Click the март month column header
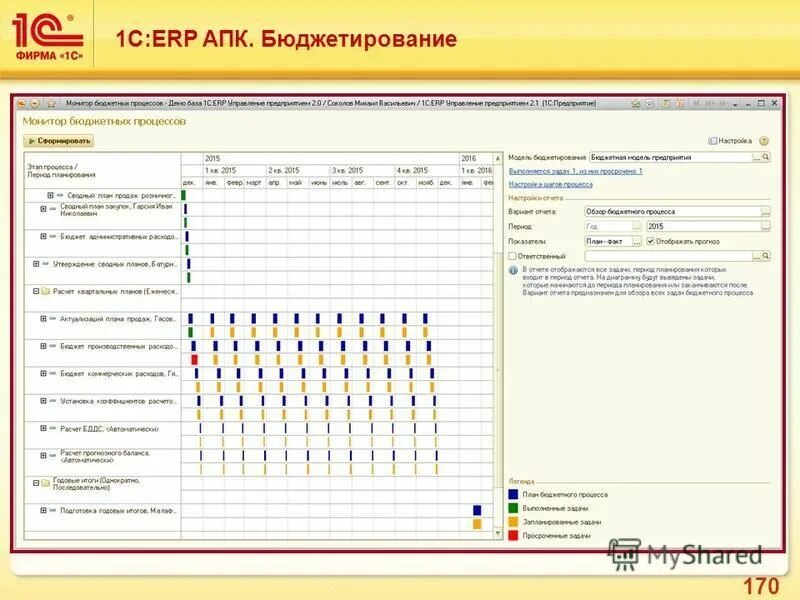Image resolution: width=800 pixels, height=600 pixels. [x=255, y=183]
